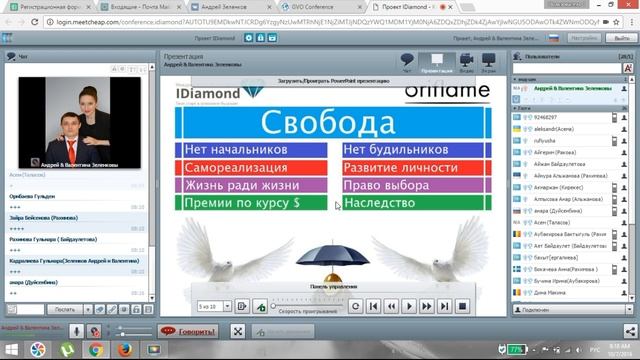Viewport: 640px width, 360px height.
Task: Switch to the Входящие - Почта Mail browser tab
Action: [142, 7]
